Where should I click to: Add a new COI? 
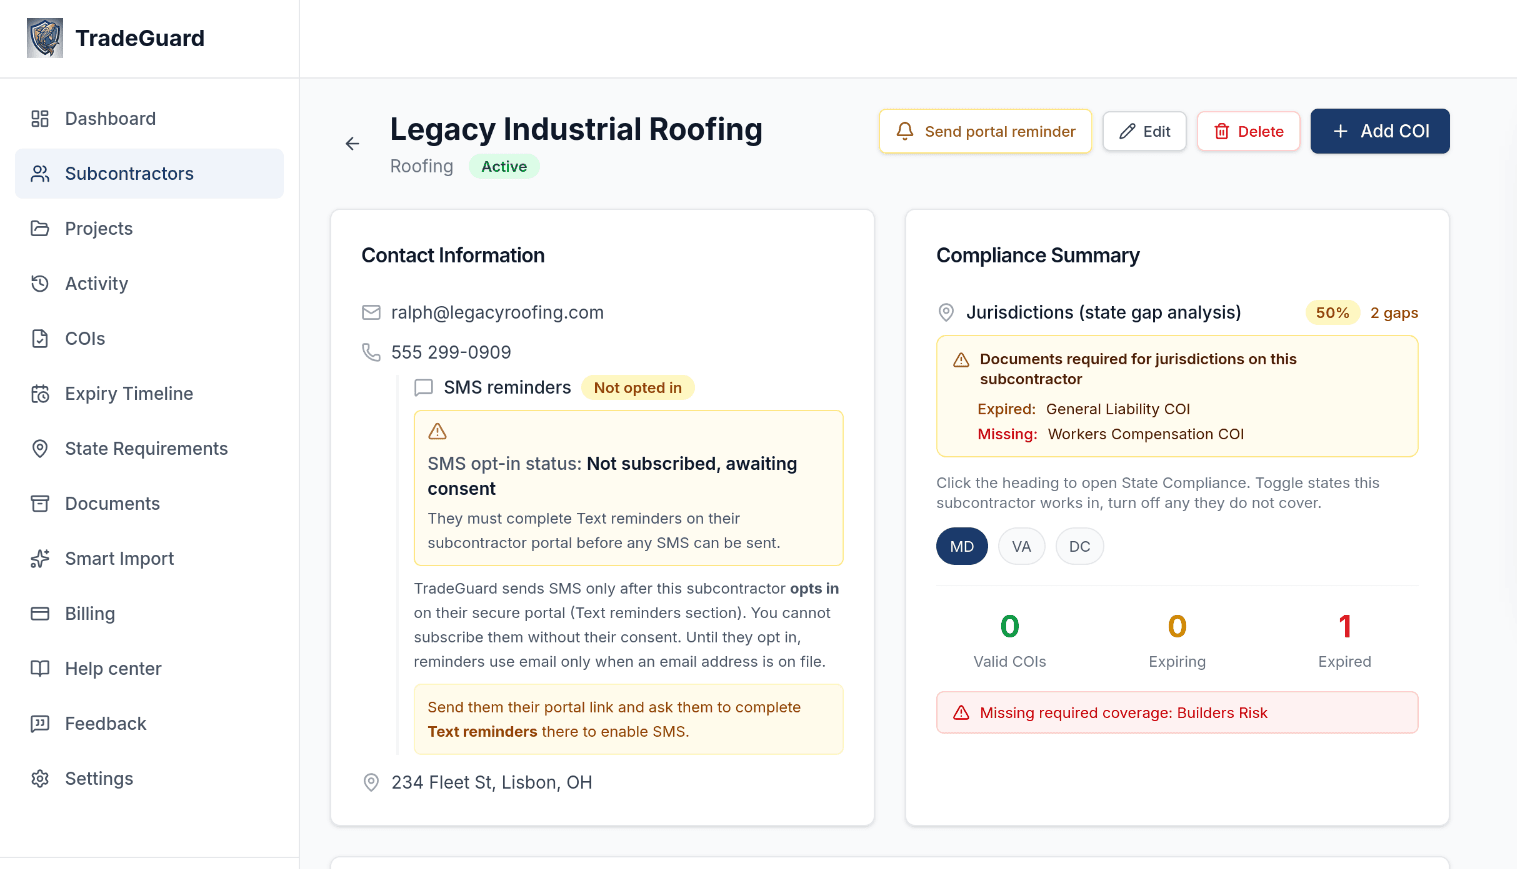click(1380, 132)
